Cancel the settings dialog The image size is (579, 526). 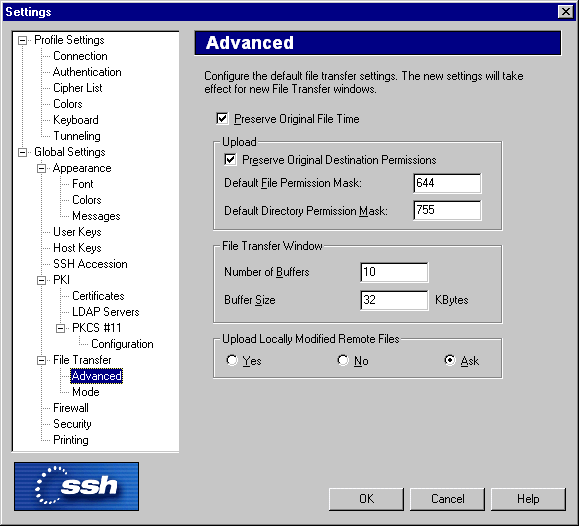click(448, 499)
